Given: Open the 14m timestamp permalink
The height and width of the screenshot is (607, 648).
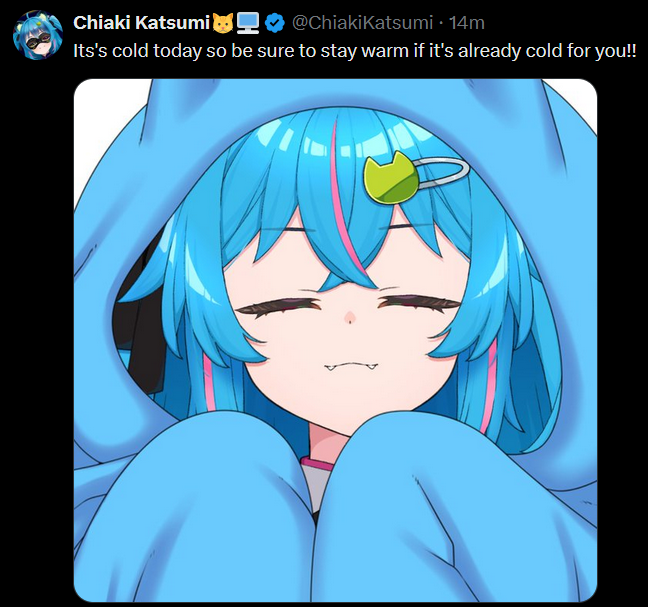Looking at the screenshot, I should click(467, 23).
